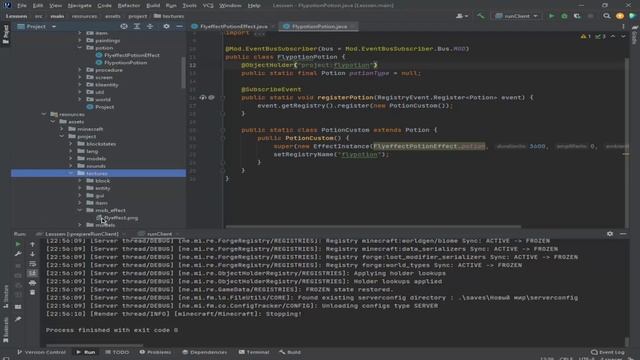Open the Event Log

click(608, 352)
